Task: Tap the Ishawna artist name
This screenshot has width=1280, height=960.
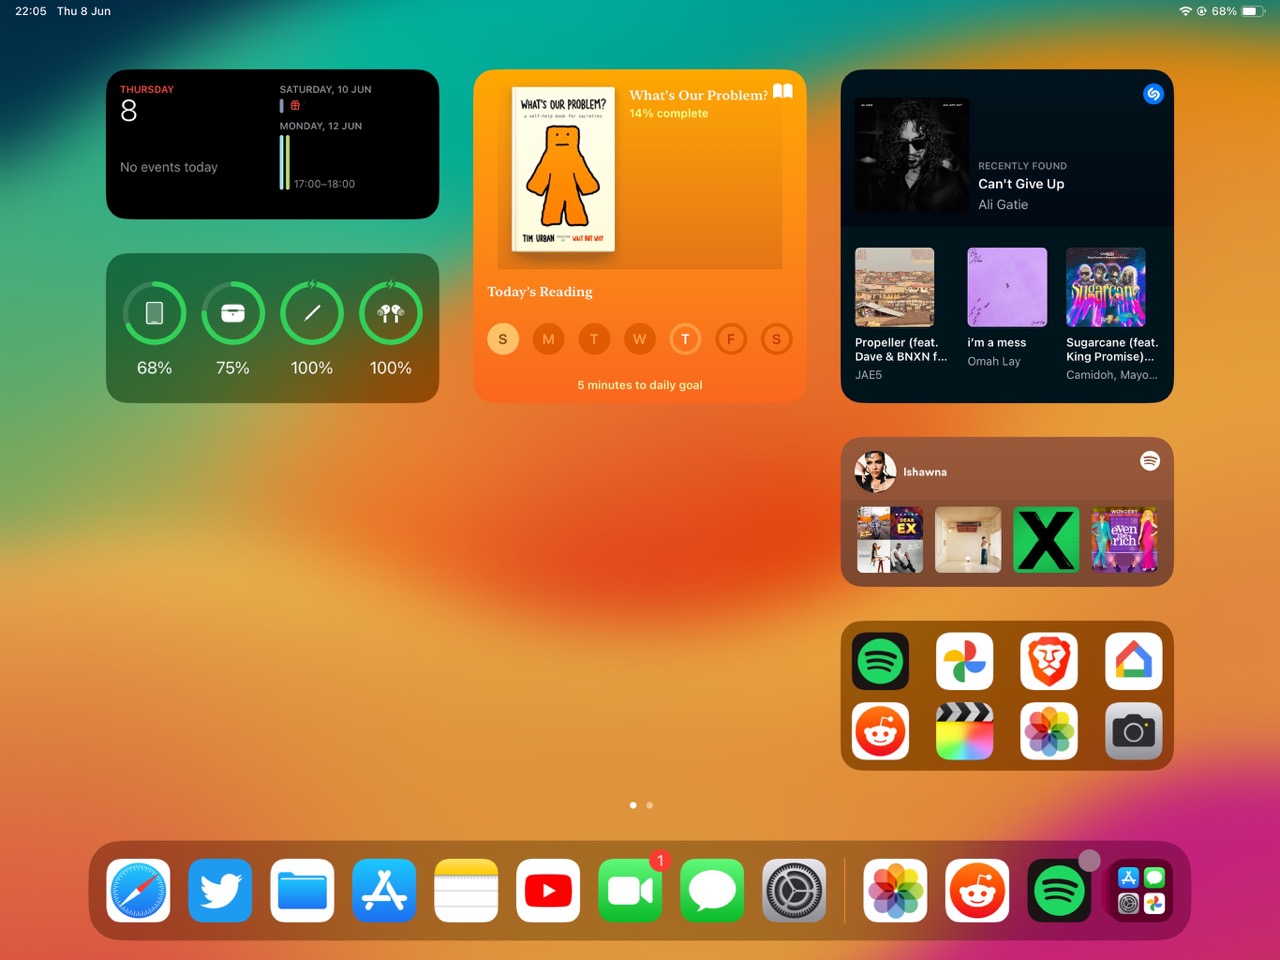Action: pyautogui.click(x=925, y=472)
